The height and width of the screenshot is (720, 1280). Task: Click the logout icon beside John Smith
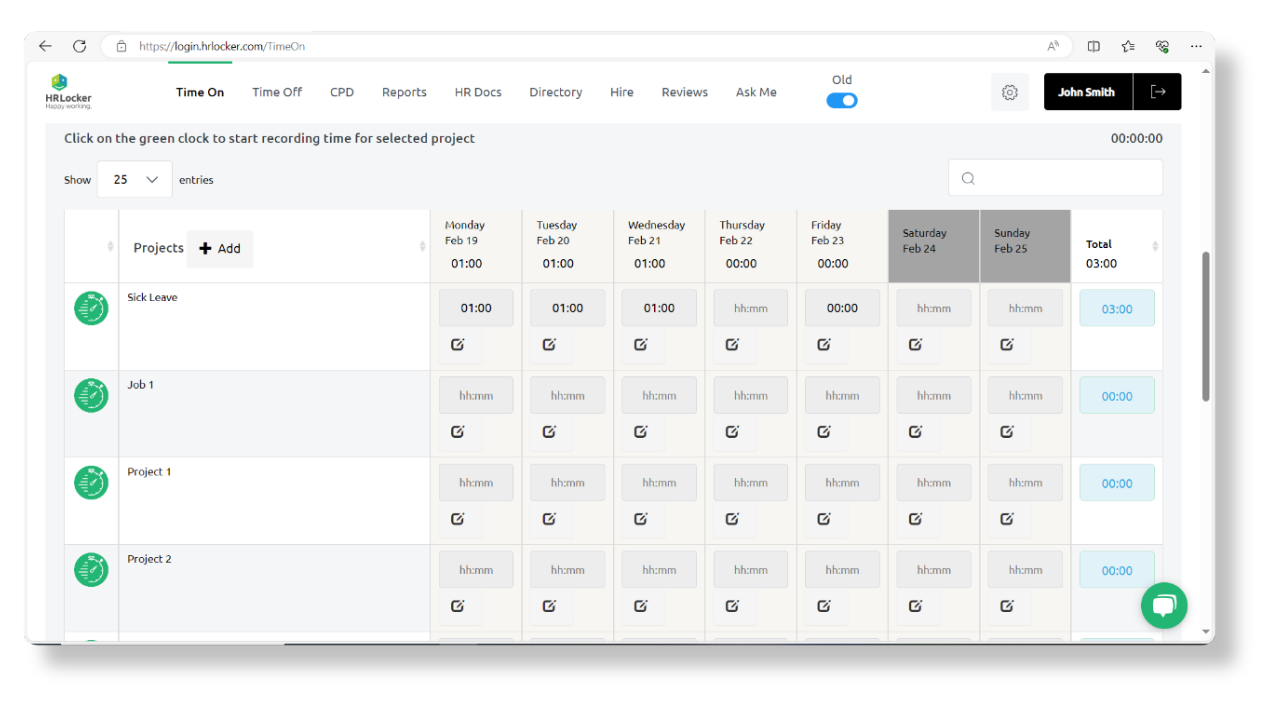tap(1158, 91)
